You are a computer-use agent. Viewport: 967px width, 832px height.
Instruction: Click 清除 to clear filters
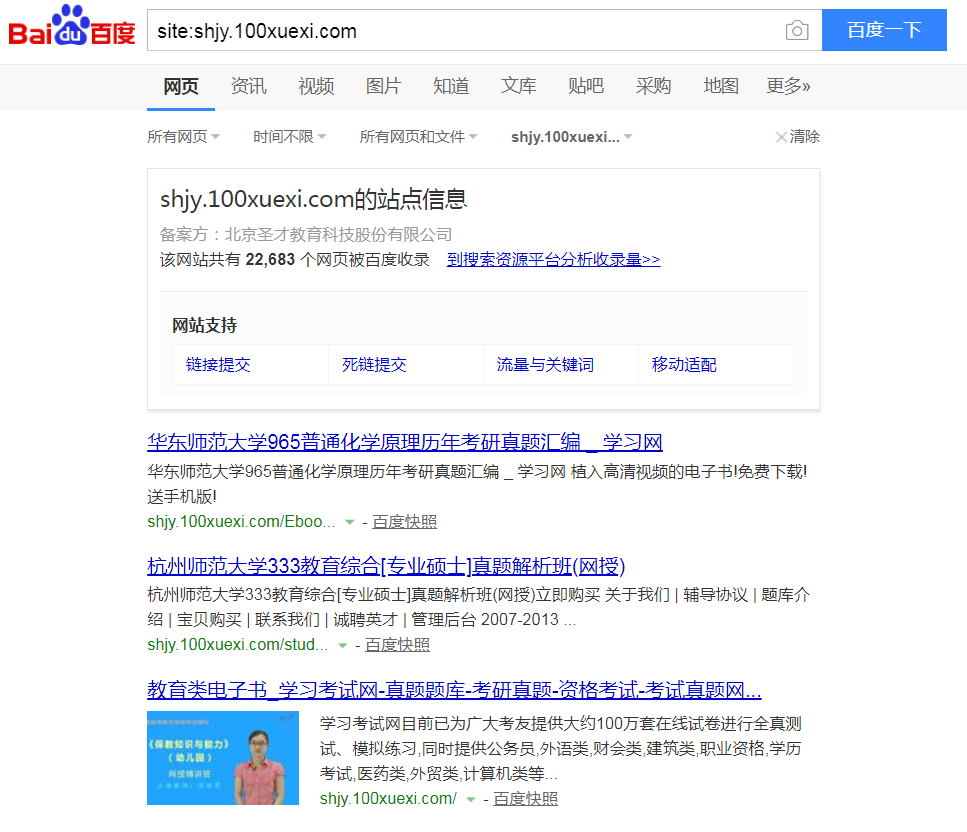(805, 136)
